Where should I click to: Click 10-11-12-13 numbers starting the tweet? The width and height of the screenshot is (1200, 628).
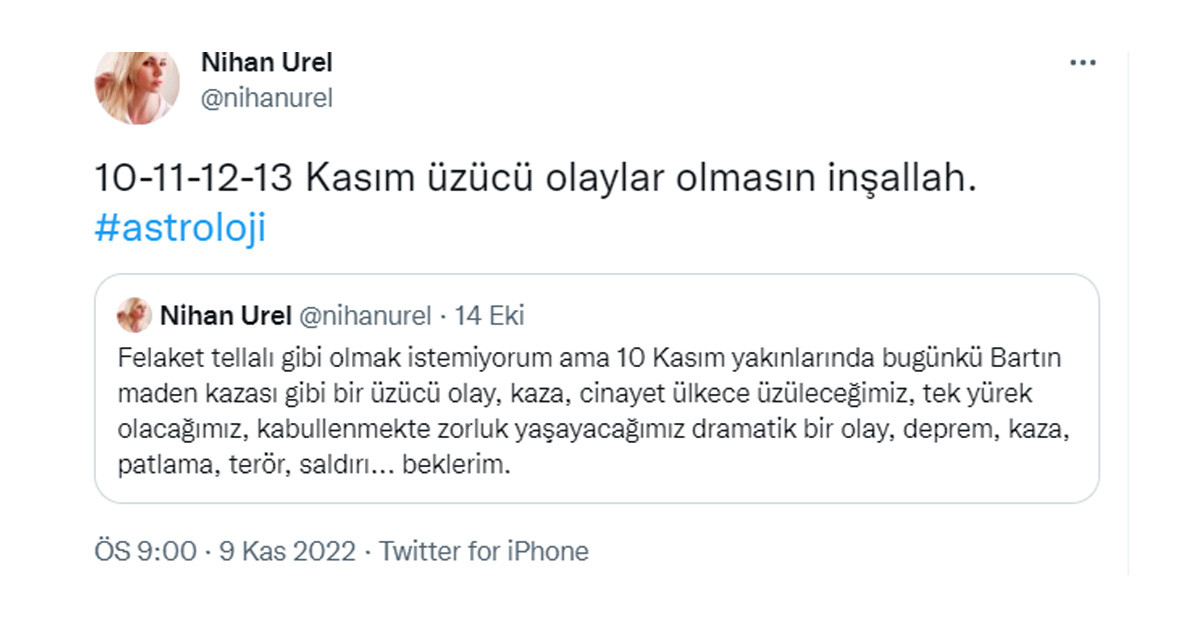click(194, 180)
